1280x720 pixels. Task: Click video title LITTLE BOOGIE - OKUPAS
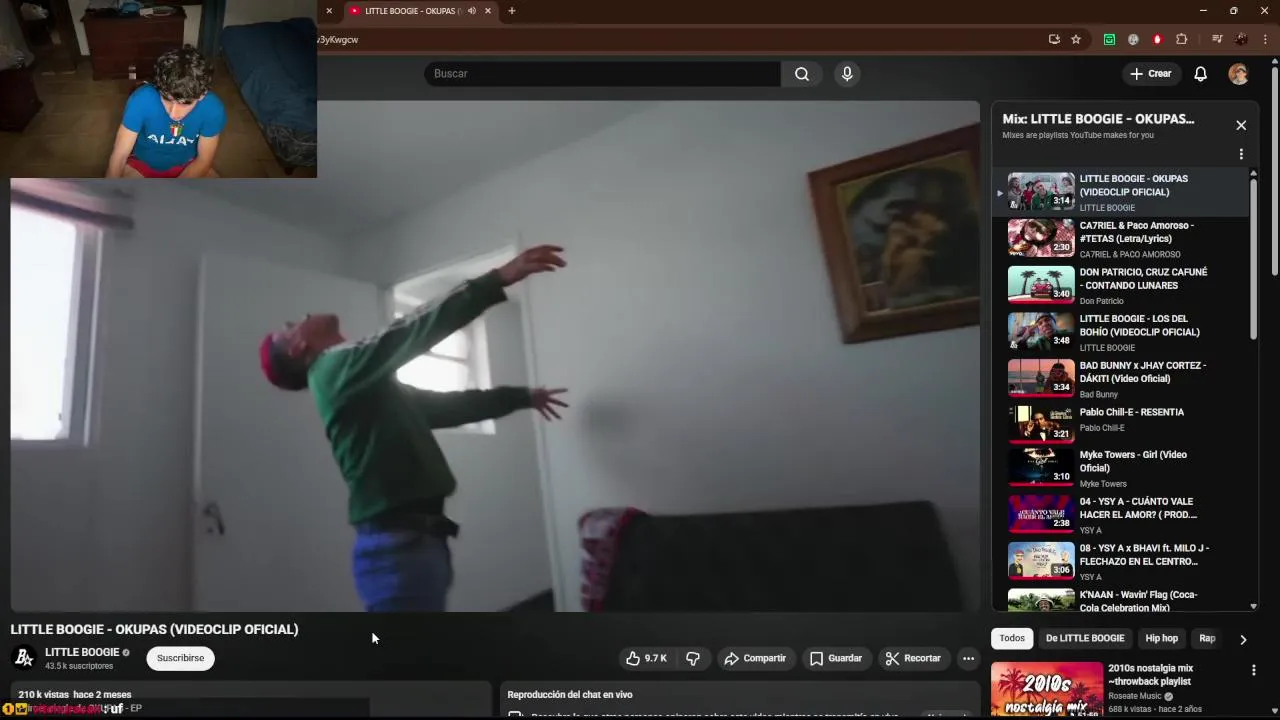[x=154, y=629]
